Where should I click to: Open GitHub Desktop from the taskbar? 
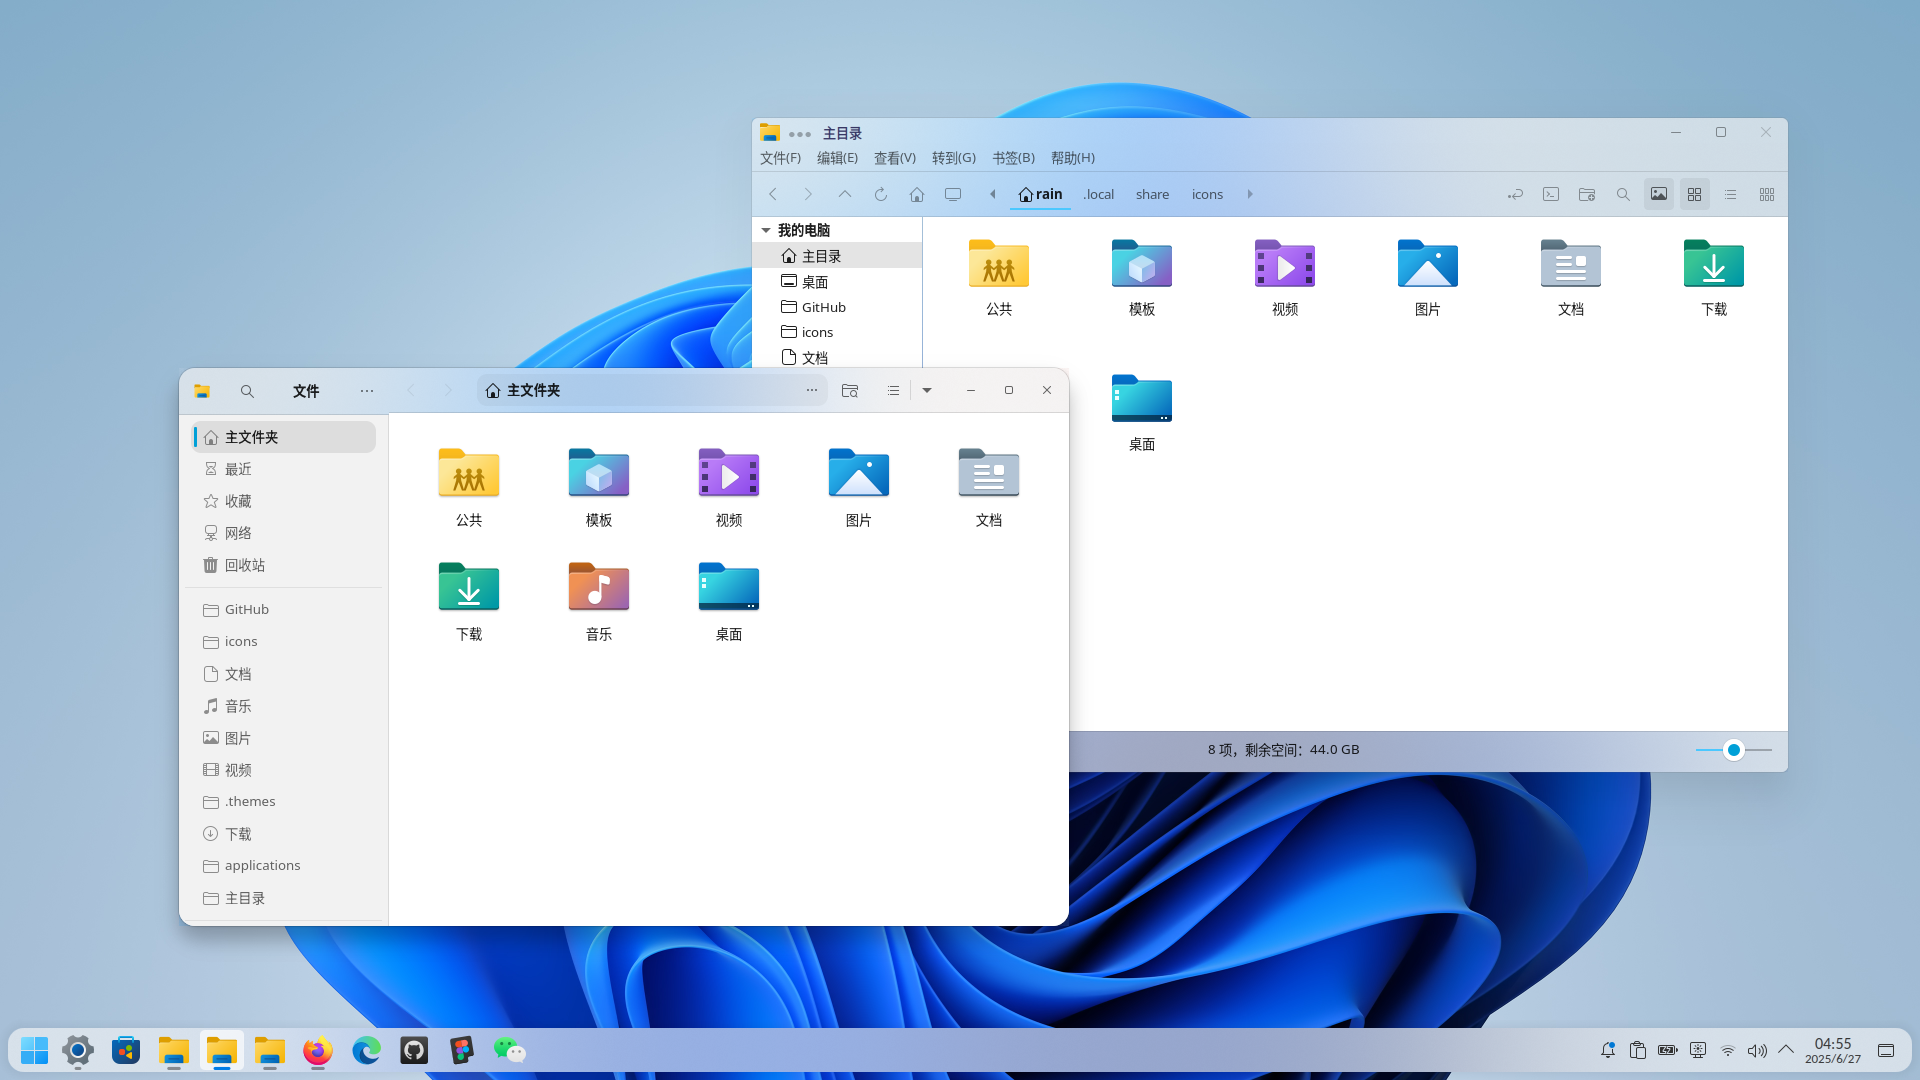(x=414, y=1050)
